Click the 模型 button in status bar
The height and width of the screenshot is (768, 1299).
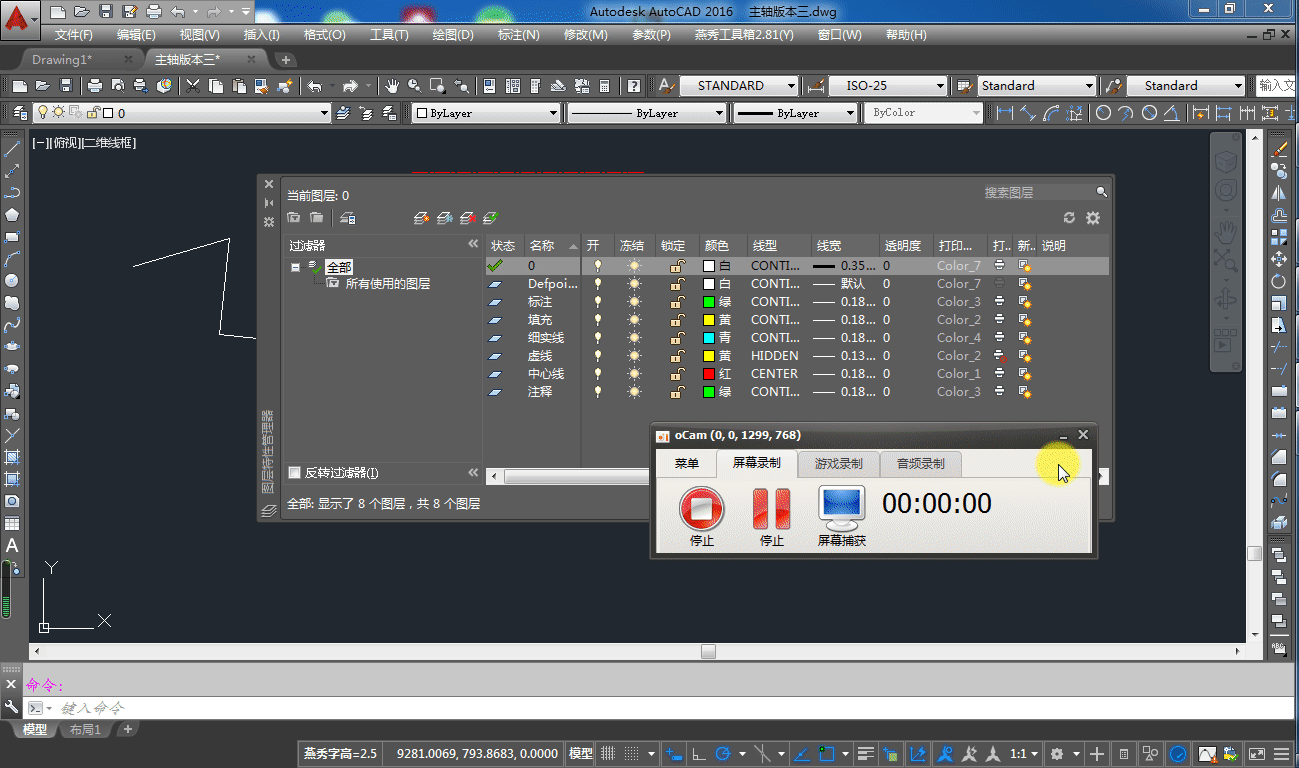(580, 754)
